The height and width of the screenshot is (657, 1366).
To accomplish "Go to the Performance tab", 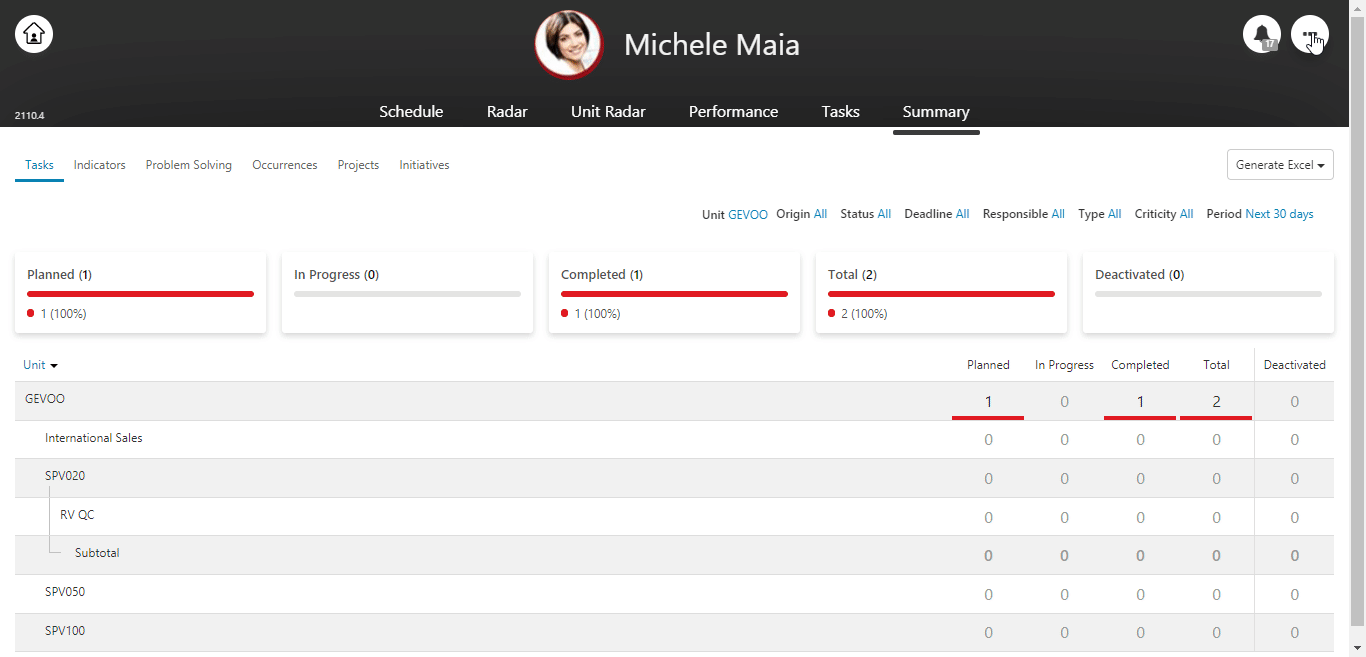I will coord(733,112).
